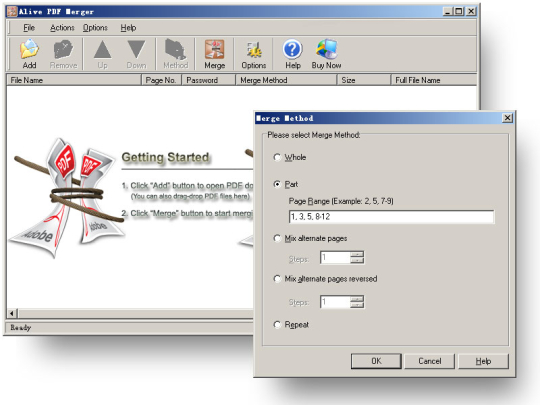Click the Merge Method column header
The width and height of the screenshot is (540, 405).
(286, 80)
